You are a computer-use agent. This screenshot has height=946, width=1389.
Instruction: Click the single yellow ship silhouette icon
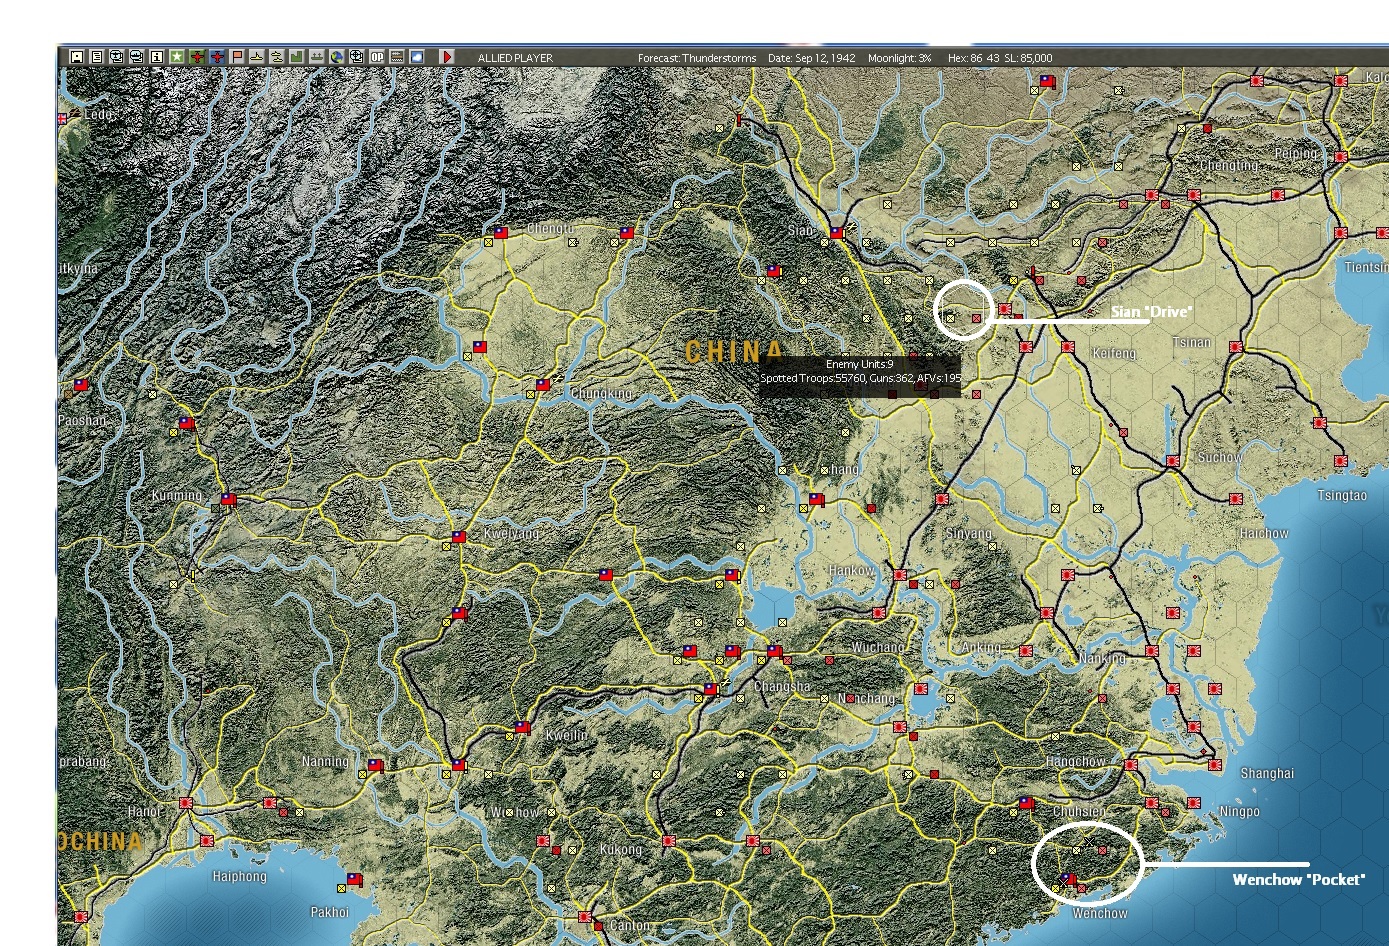(x=257, y=57)
